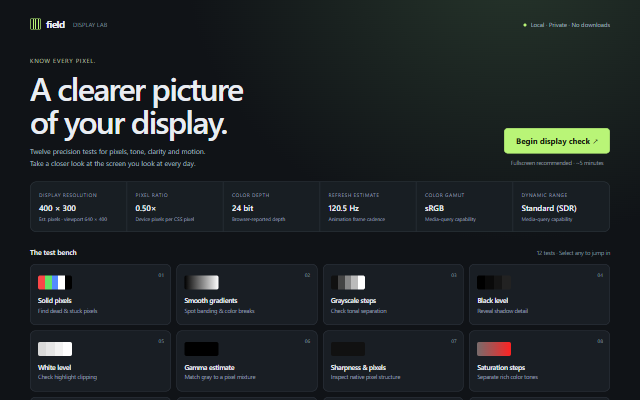This screenshot has width=640, height=400.
Task: Click the Color Depth 24 bit value
Action: [242, 208]
